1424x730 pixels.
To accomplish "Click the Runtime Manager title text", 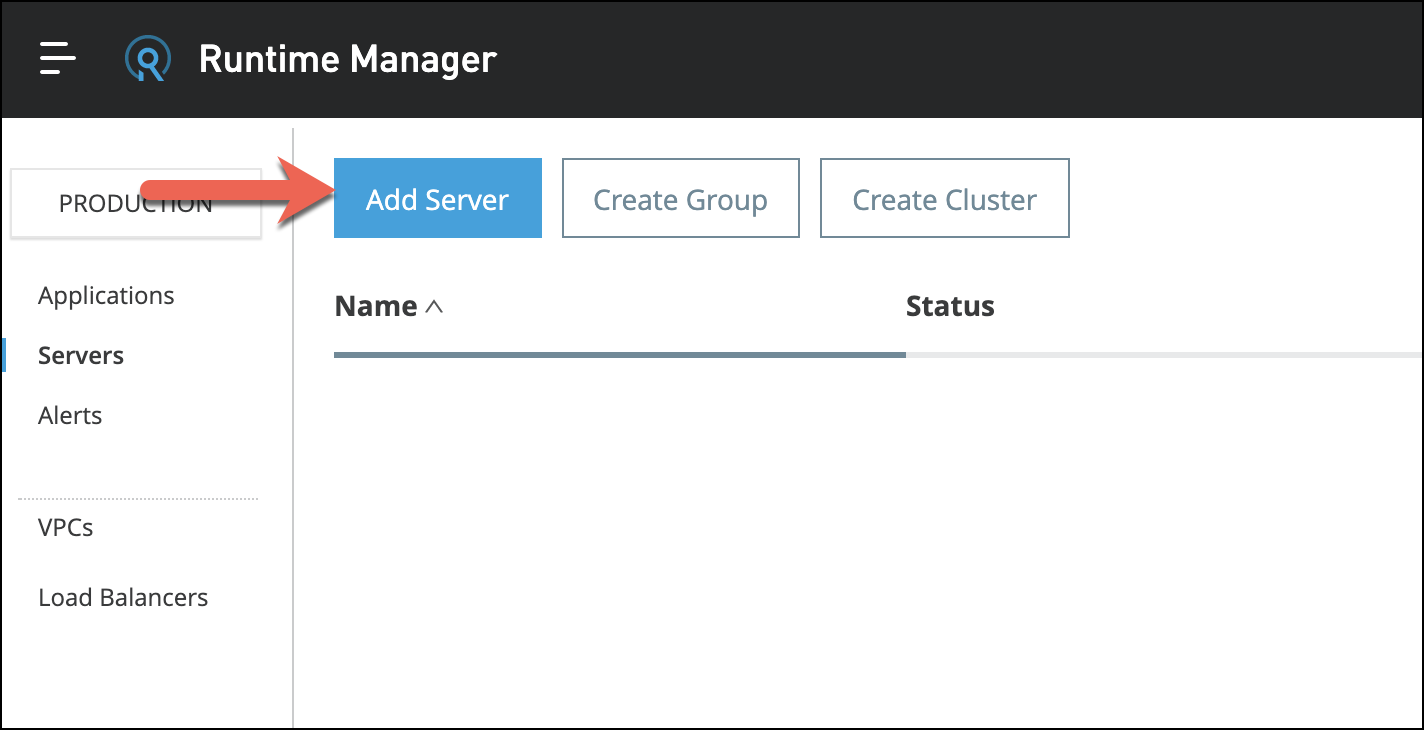I will click(x=348, y=60).
